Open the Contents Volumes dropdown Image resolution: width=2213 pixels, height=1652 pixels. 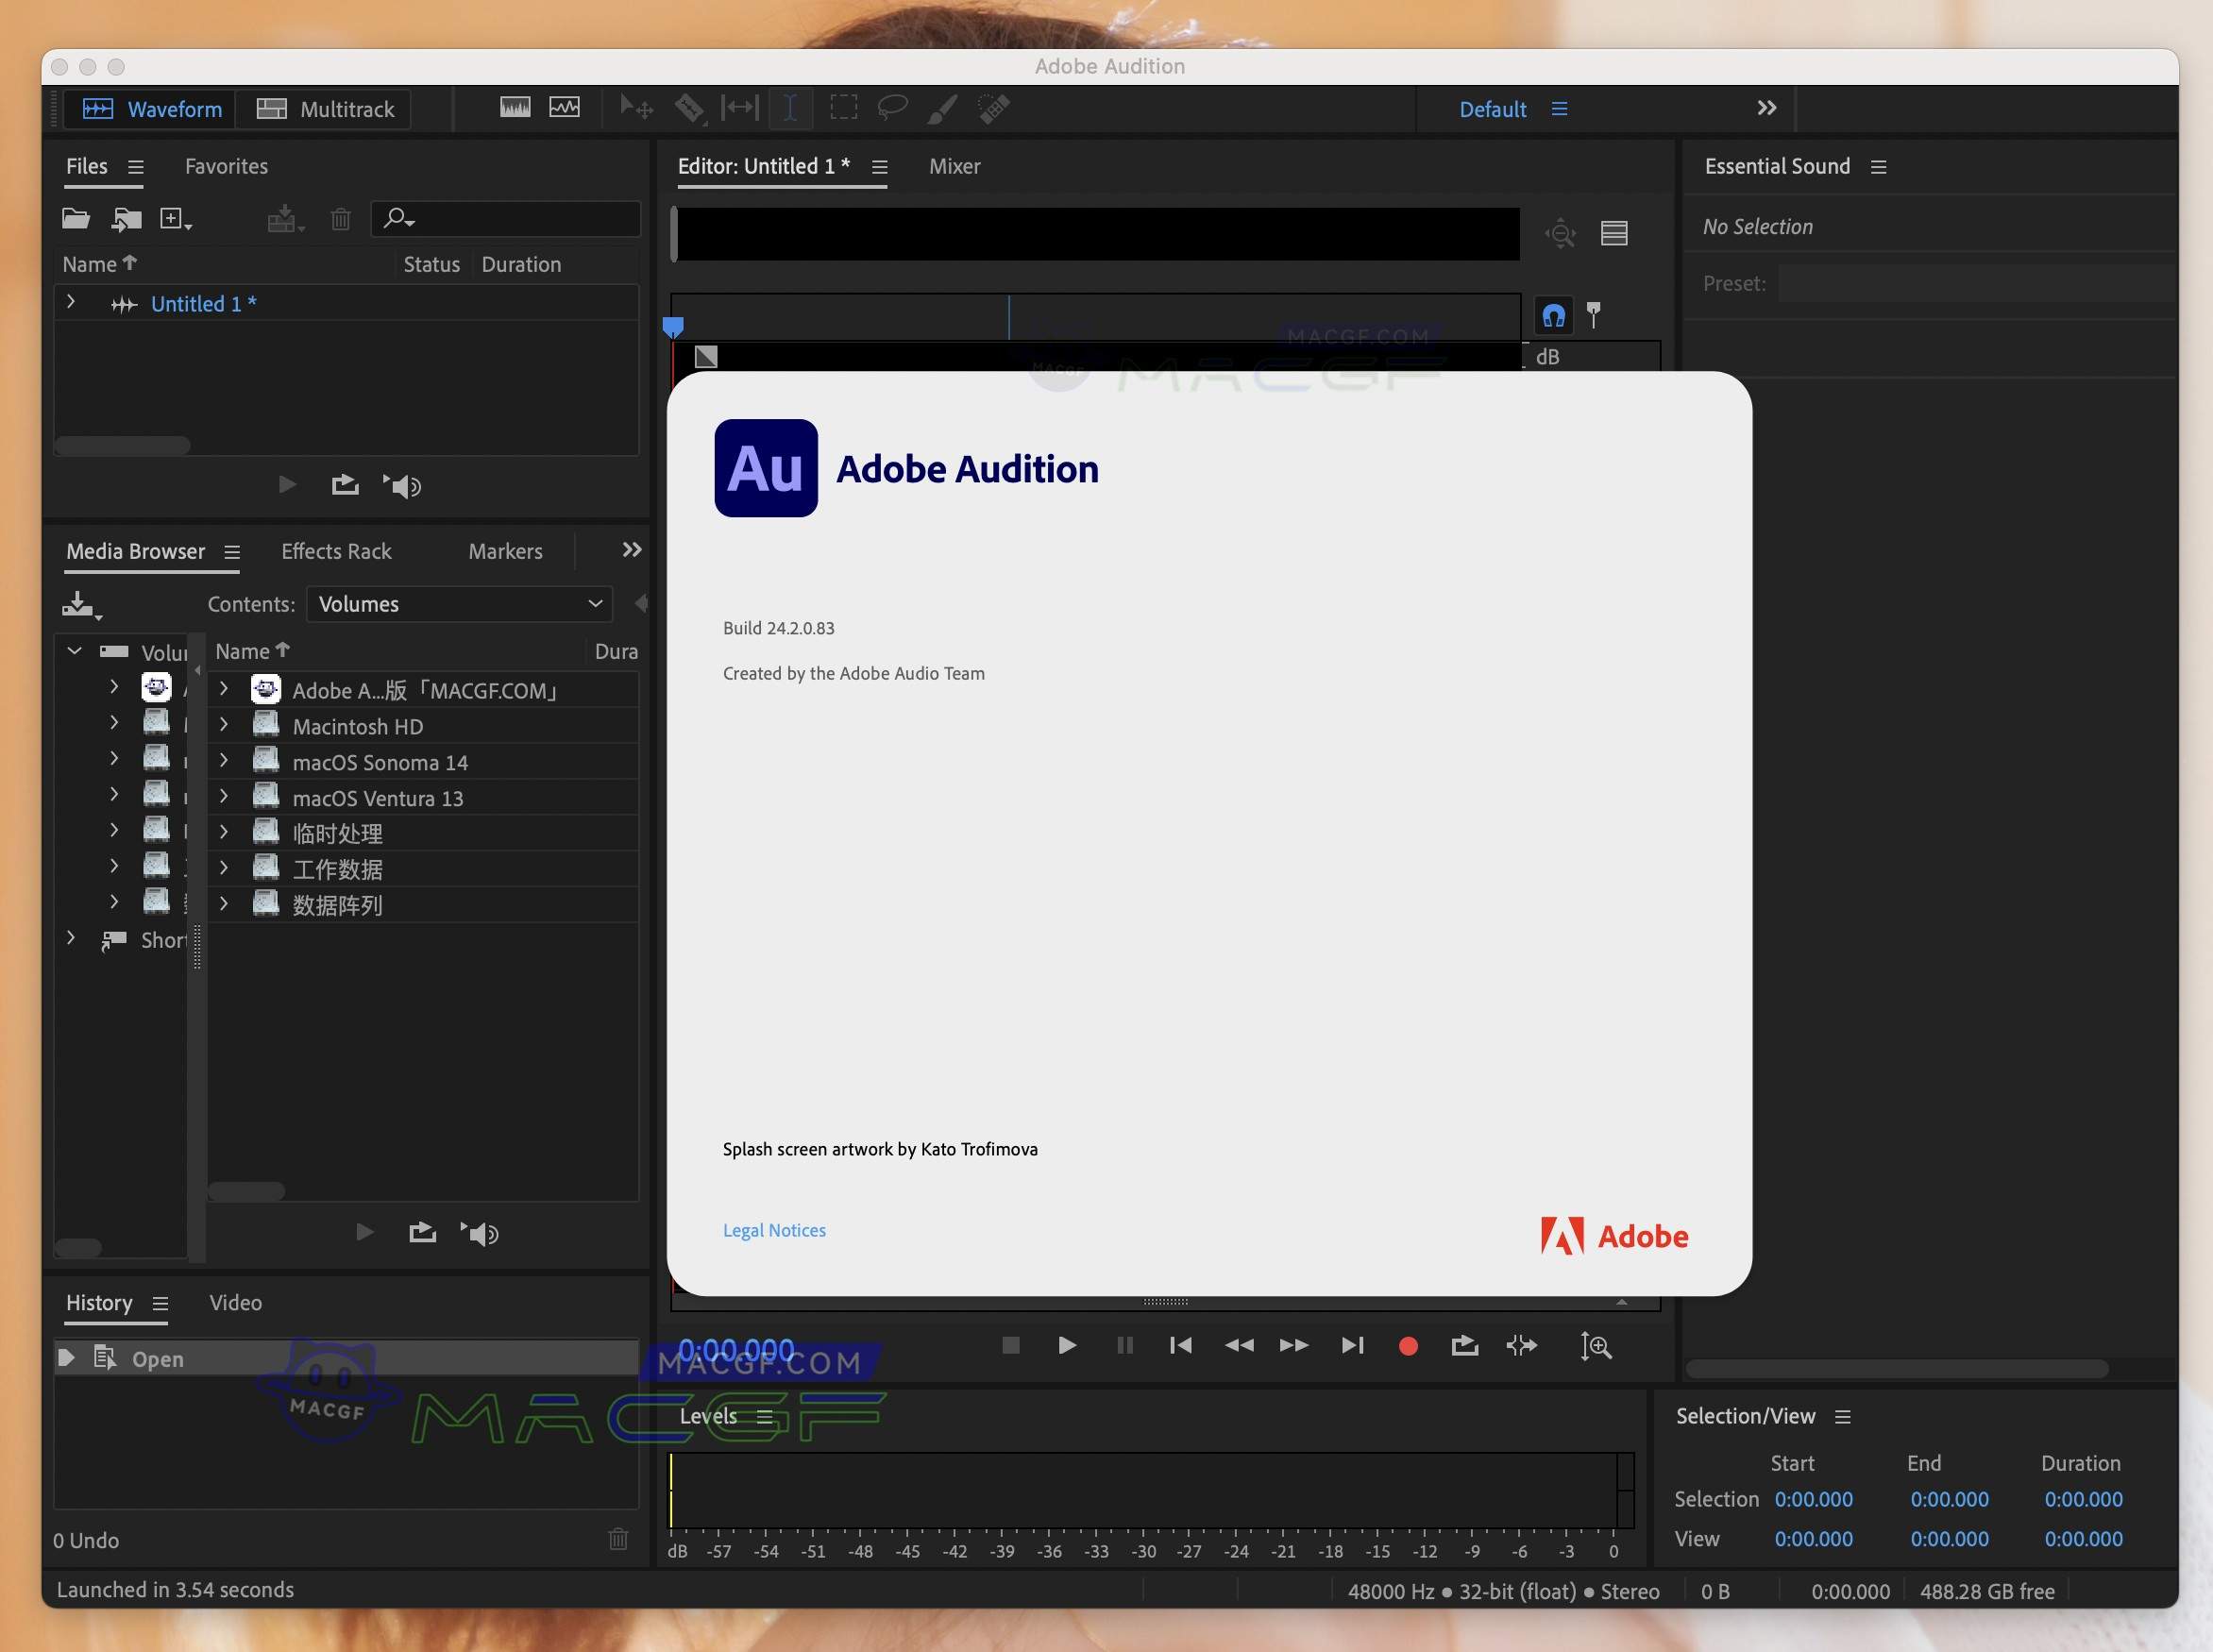point(459,604)
